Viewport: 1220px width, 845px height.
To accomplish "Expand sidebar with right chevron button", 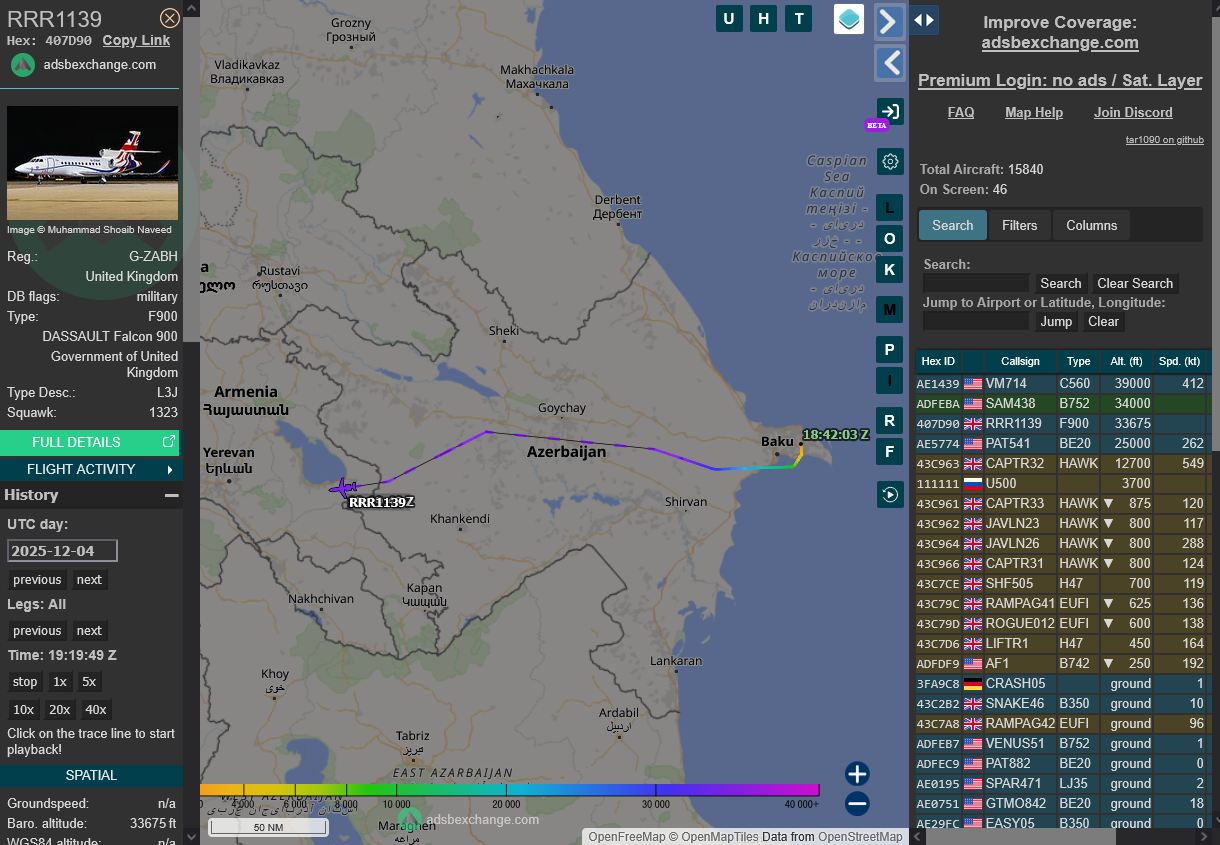I will 890,21.
